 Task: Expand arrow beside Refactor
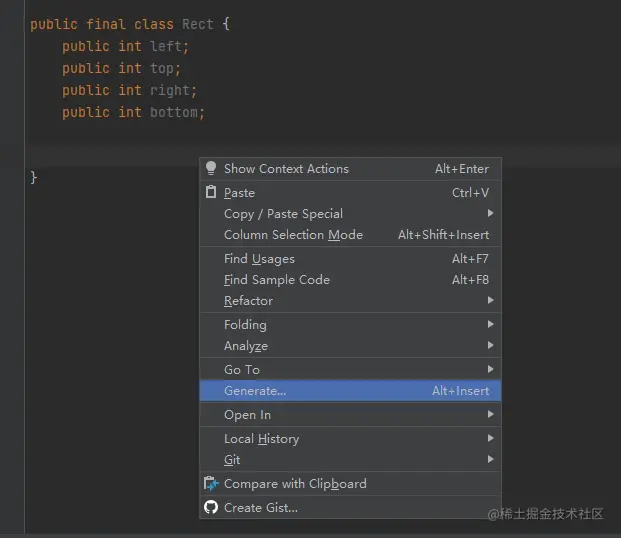pos(491,300)
